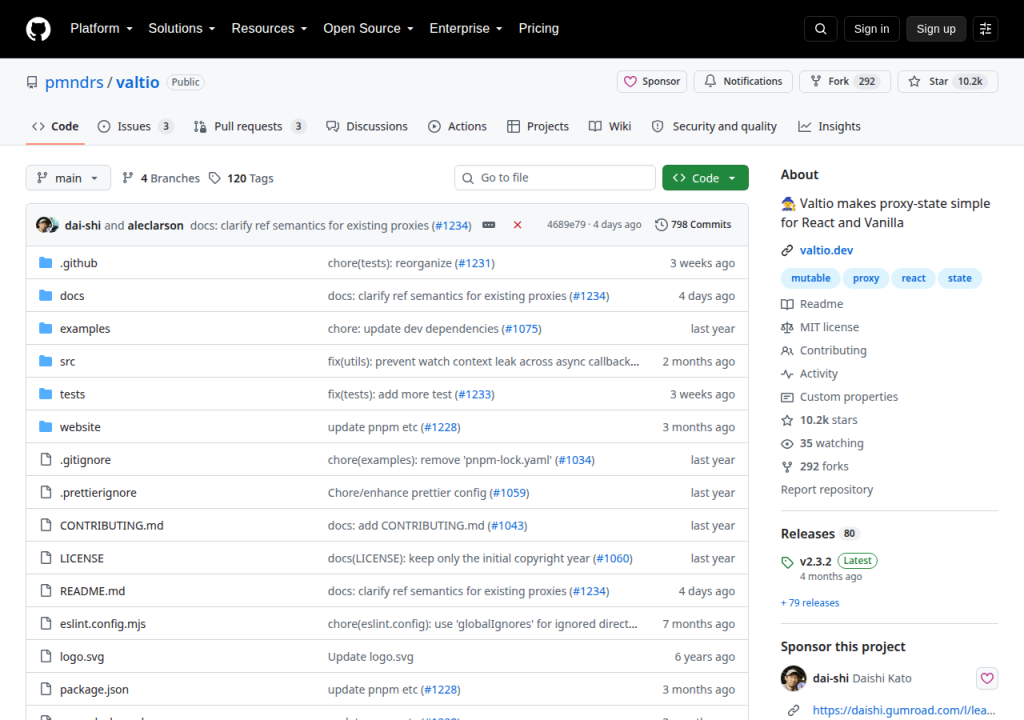
Task: Open README.md file
Action: [x=92, y=591]
